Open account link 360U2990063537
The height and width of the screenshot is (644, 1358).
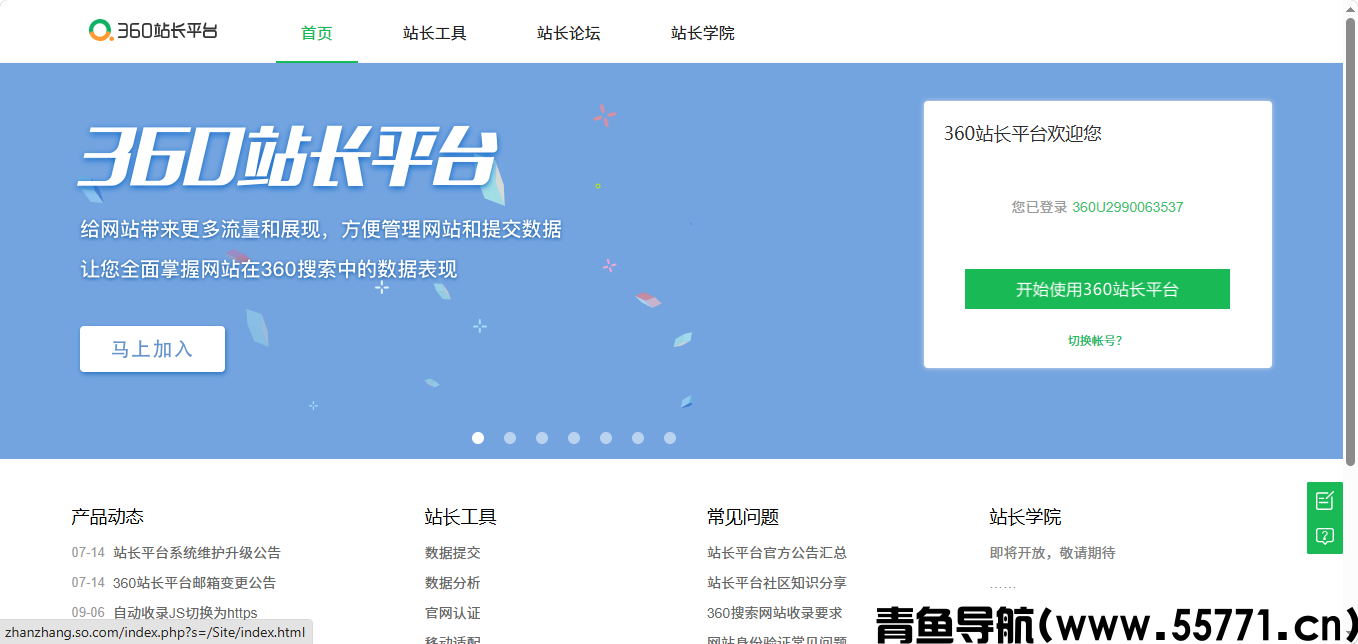(1128, 207)
